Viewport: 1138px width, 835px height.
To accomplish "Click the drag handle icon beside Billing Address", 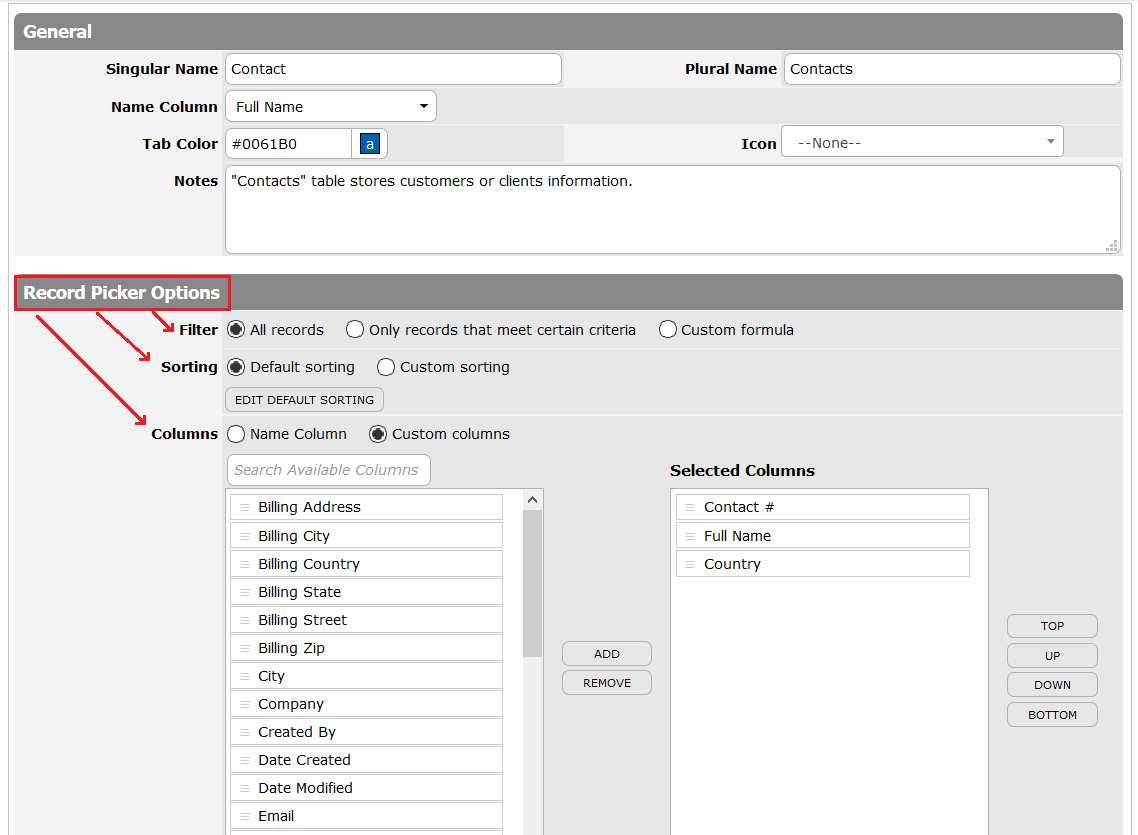I will coord(245,507).
